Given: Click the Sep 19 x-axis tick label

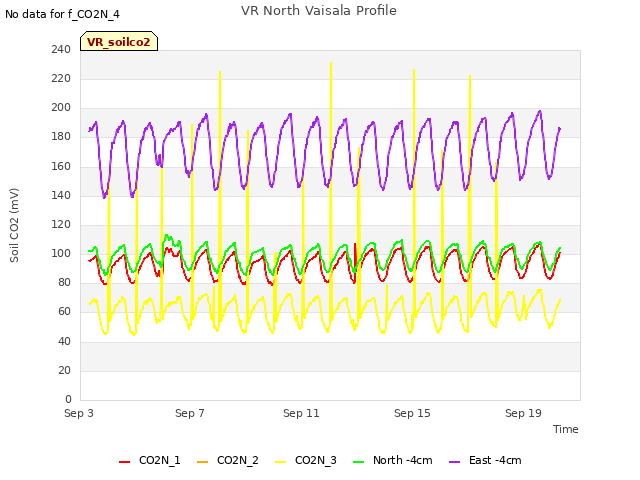Looking at the screenshot, I should tap(523, 413).
